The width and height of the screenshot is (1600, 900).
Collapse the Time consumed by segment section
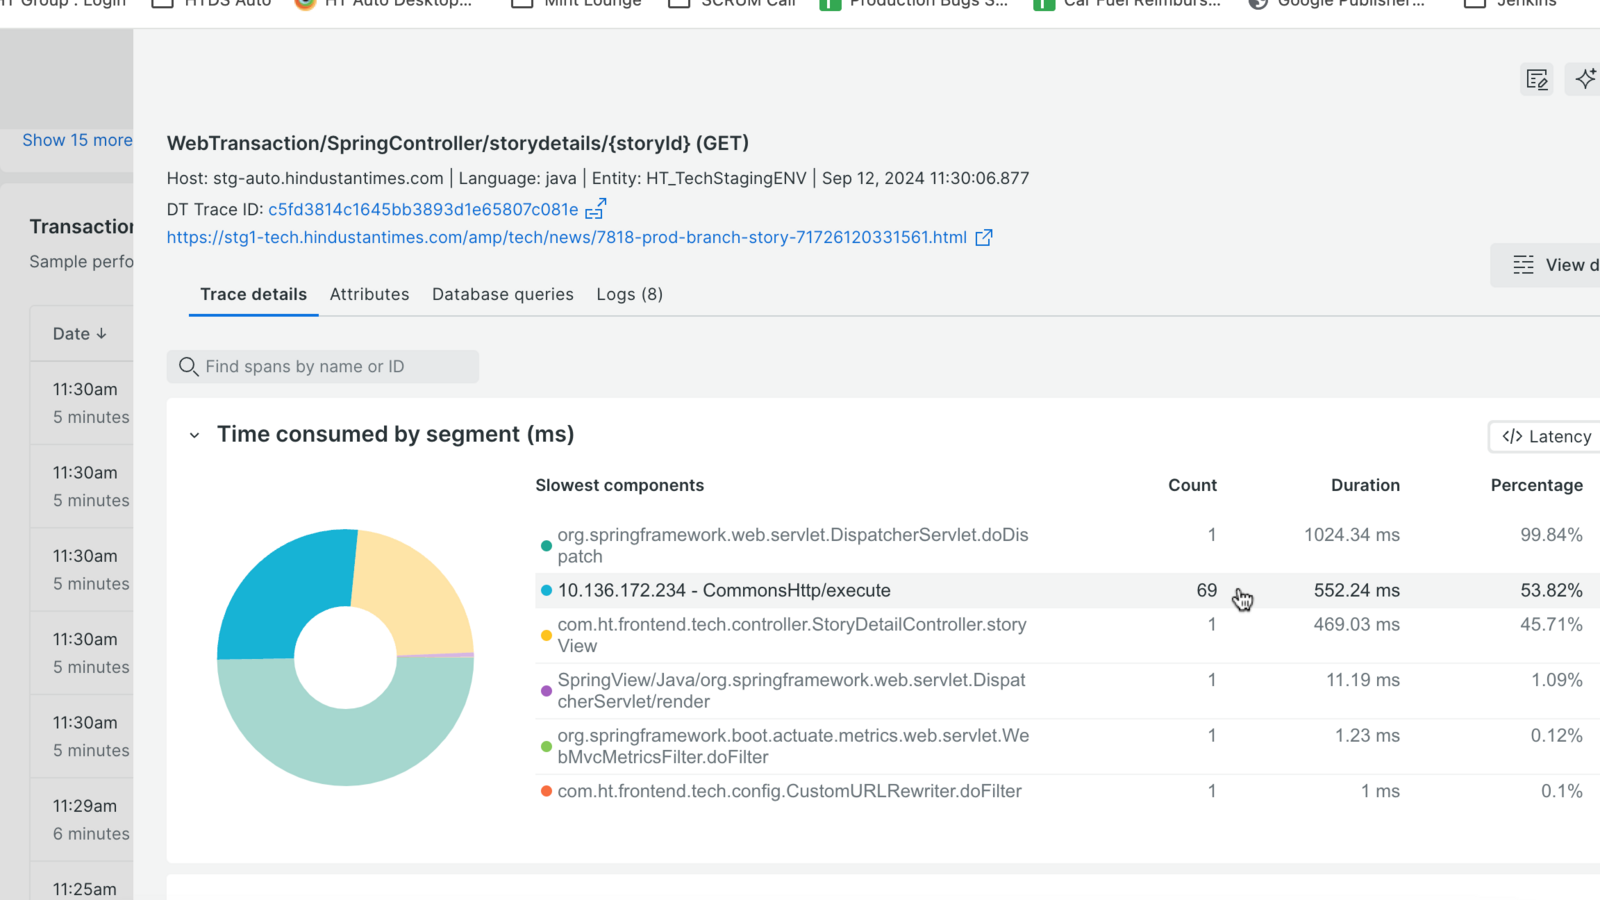coord(194,435)
